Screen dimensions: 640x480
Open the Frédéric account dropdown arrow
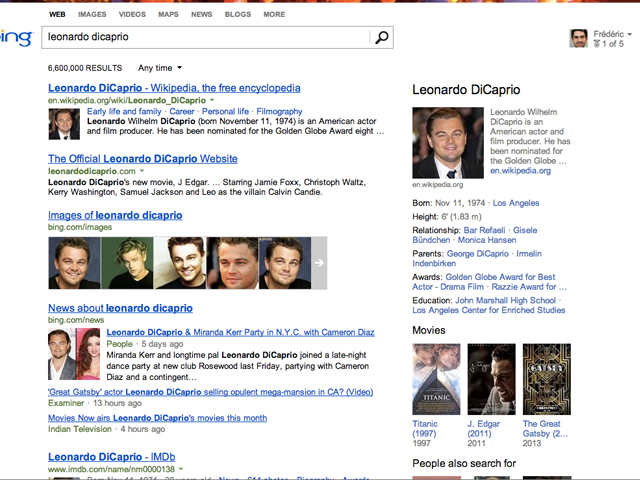(629, 34)
